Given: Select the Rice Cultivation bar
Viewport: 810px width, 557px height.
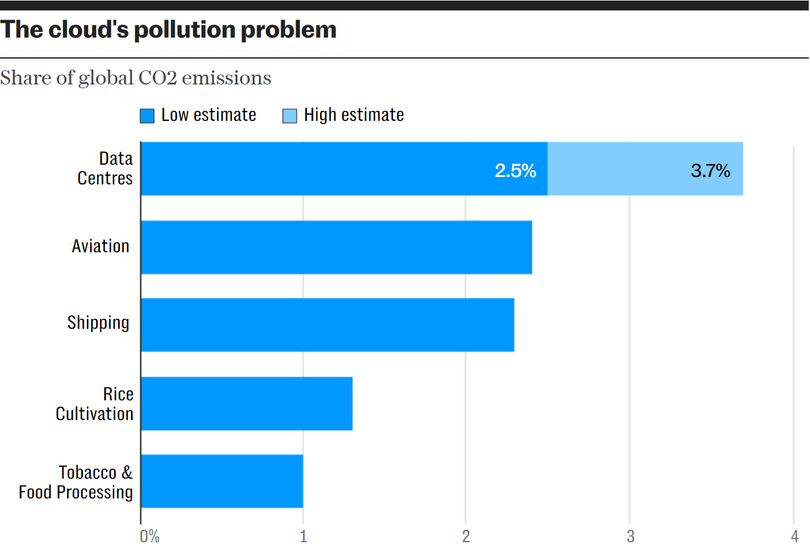Looking at the screenshot, I should [x=246, y=403].
